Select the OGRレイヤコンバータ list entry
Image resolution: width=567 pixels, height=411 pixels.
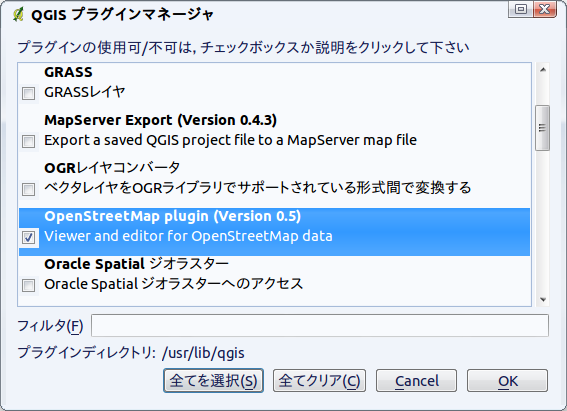274,177
